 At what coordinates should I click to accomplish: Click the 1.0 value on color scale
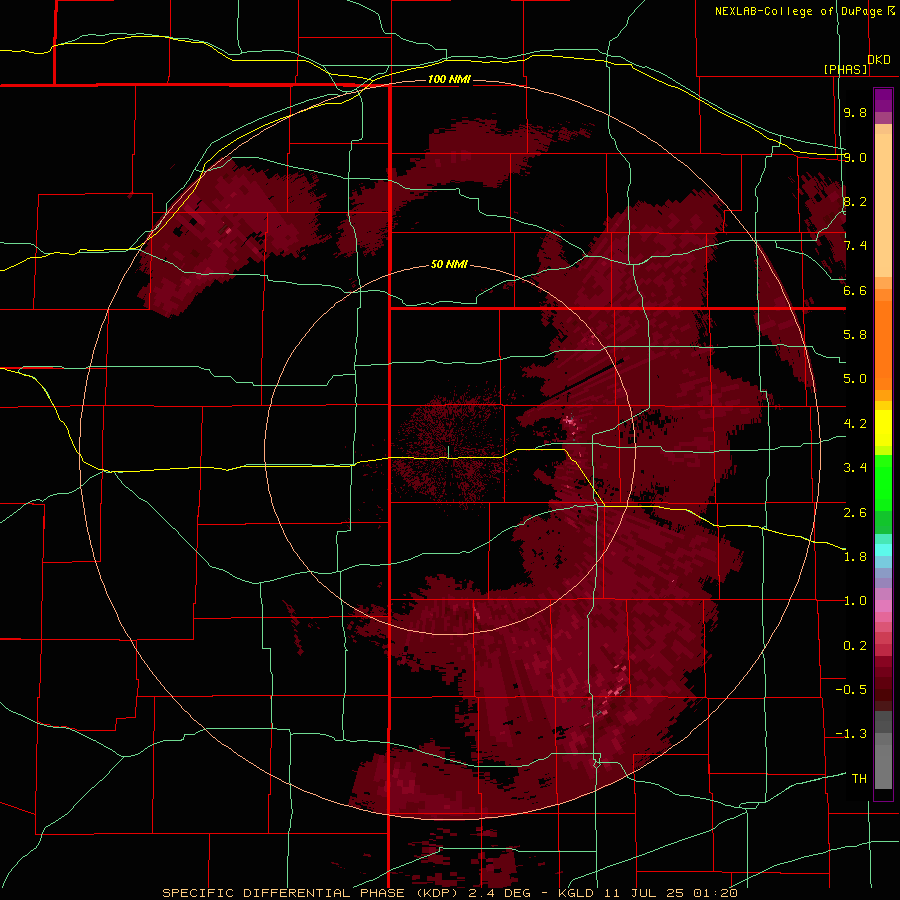point(855,601)
